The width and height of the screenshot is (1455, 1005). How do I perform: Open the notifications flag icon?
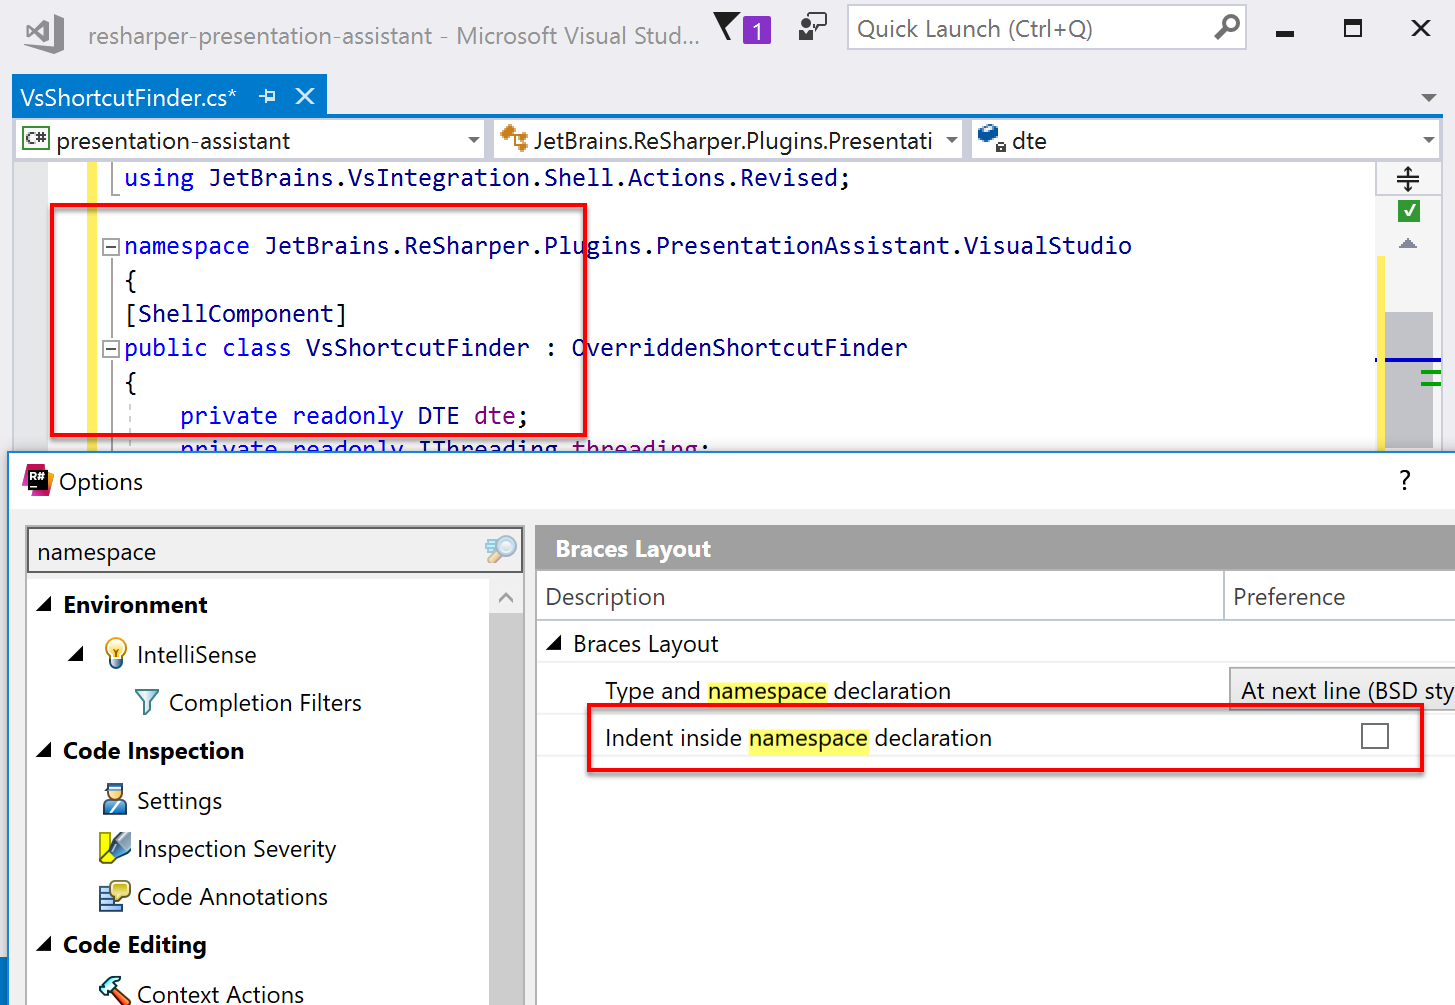(727, 26)
